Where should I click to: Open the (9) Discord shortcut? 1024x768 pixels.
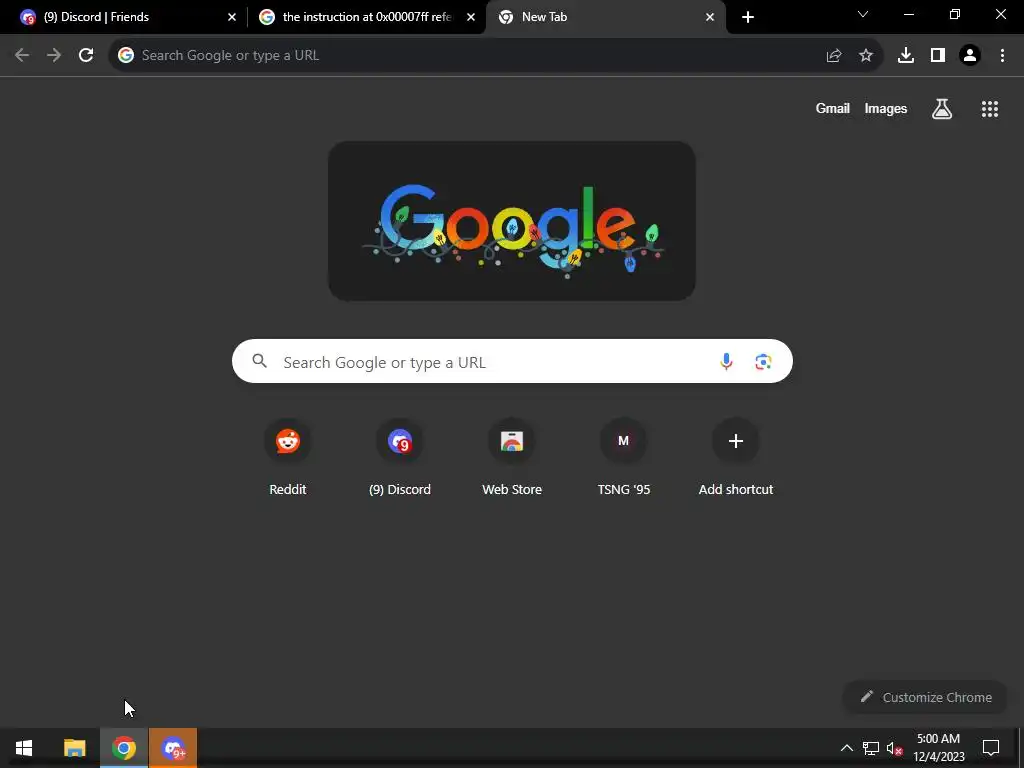pos(400,458)
